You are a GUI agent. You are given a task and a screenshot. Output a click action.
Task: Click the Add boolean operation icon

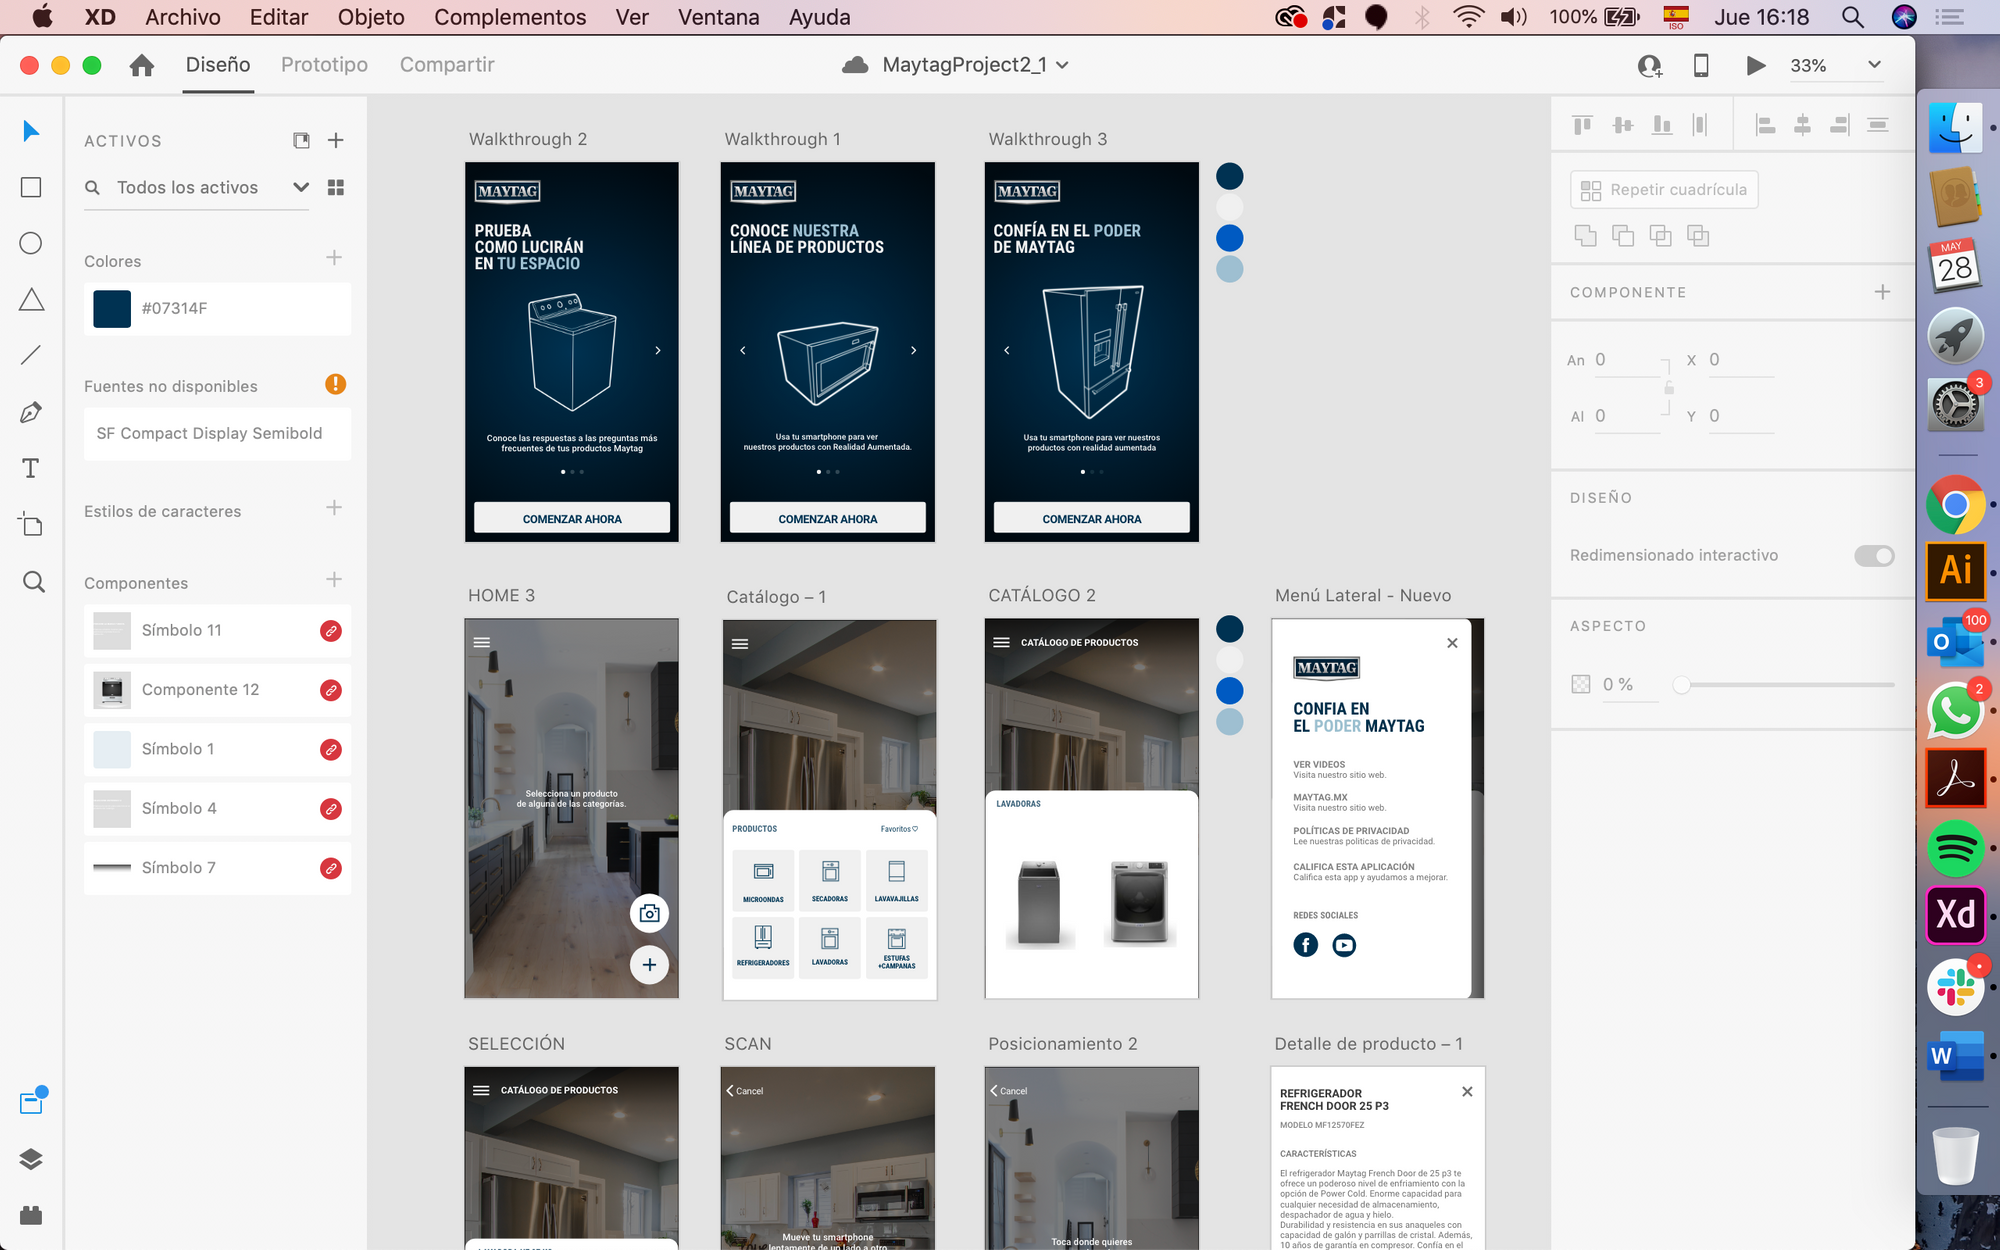[1586, 236]
